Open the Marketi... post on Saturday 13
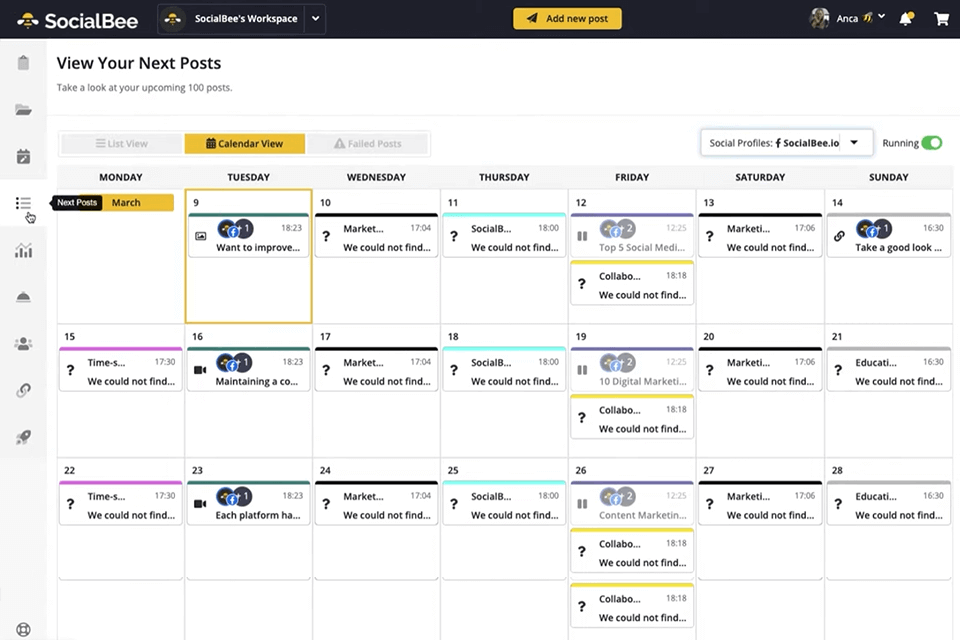 tap(760, 236)
